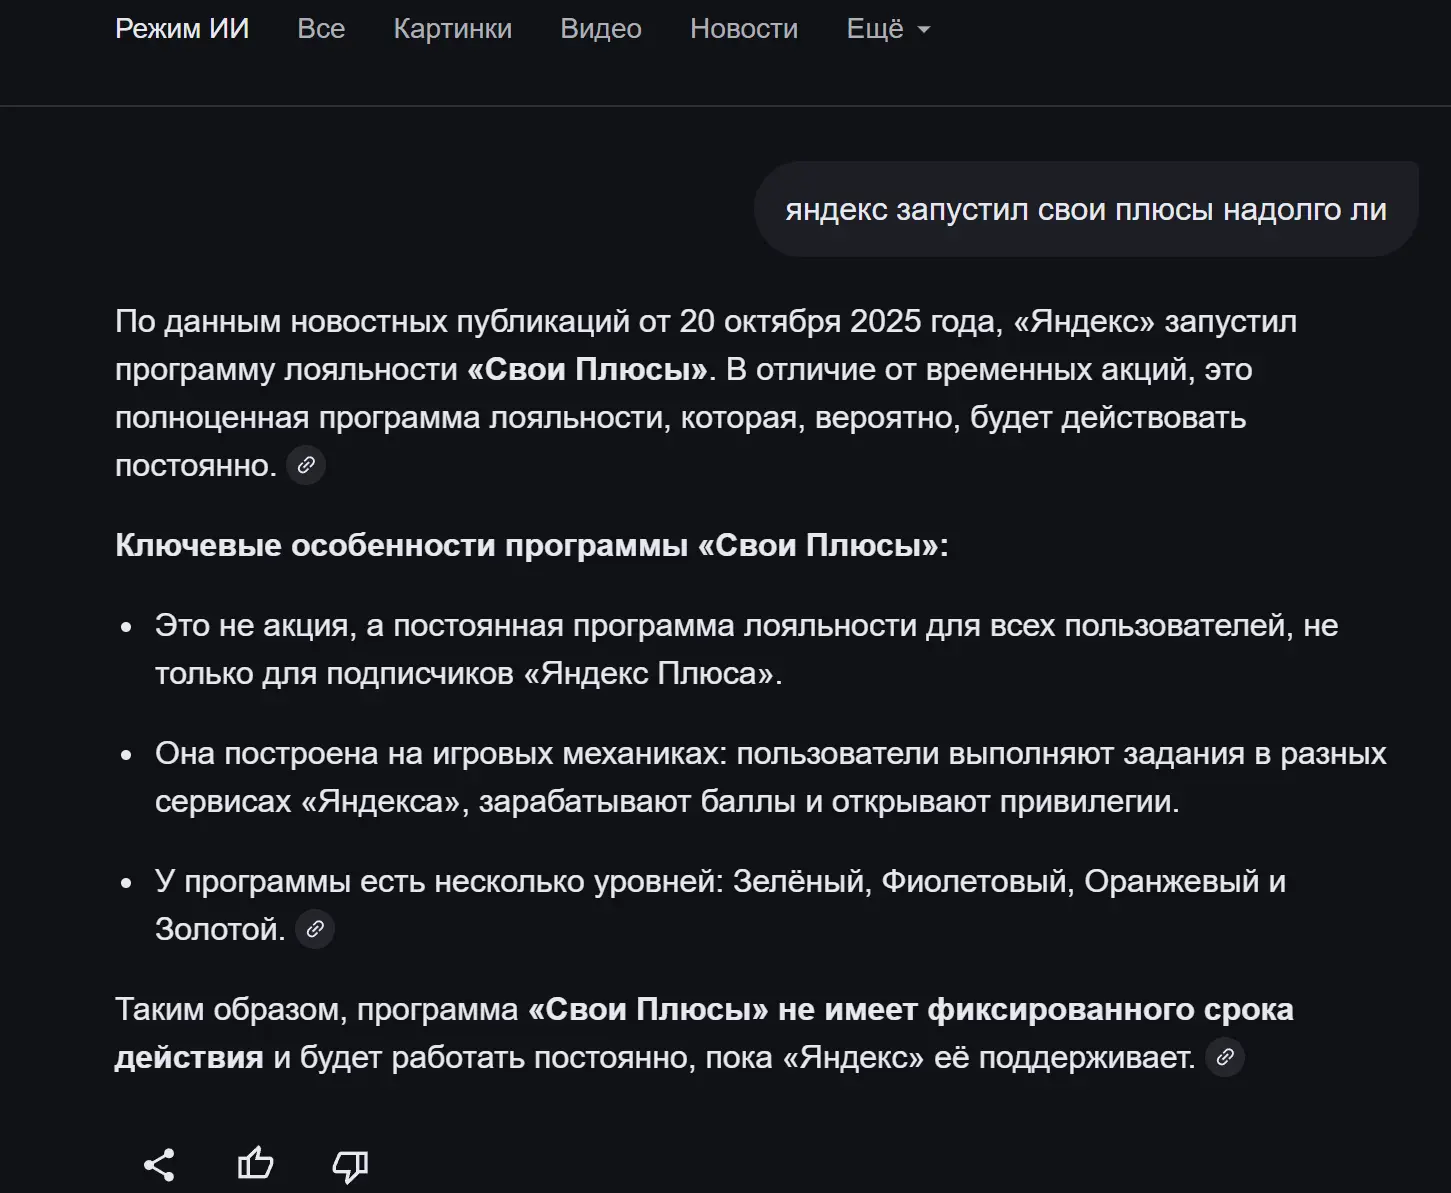This screenshot has width=1451, height=1193.
Task: Select the bullet starting «У программы есть несколько уровней»
Action: 720,905
